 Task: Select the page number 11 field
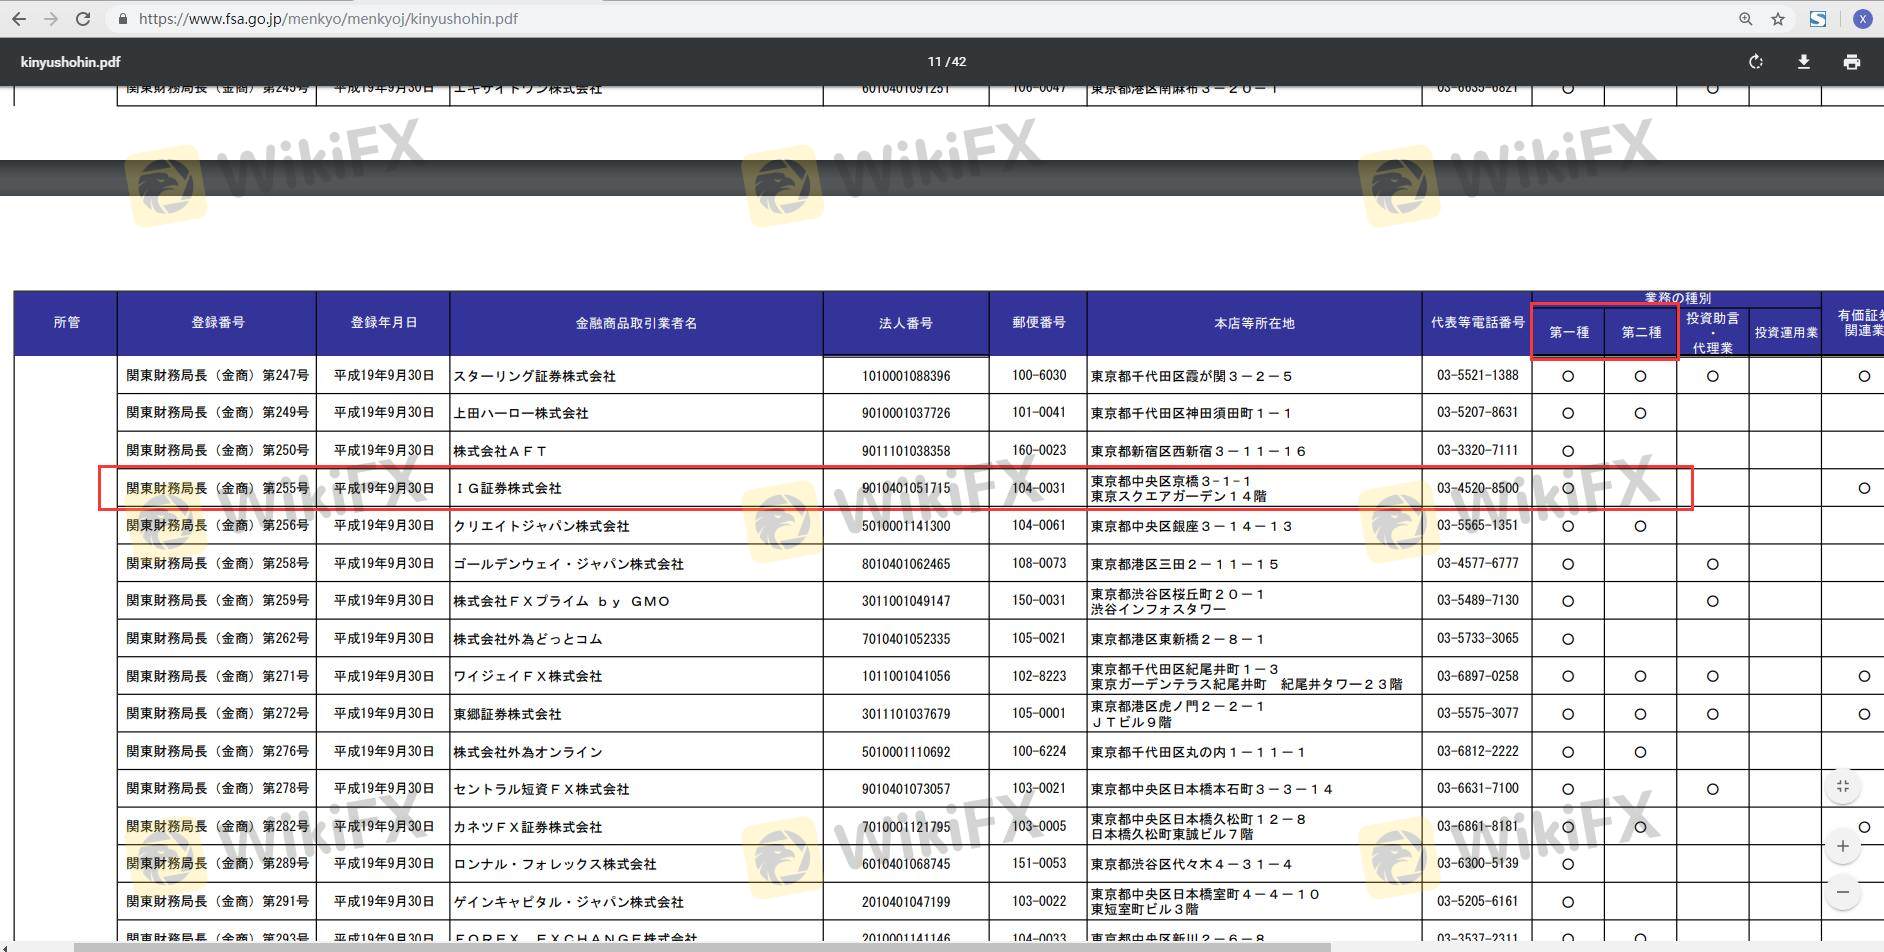[x=934, y=62]
